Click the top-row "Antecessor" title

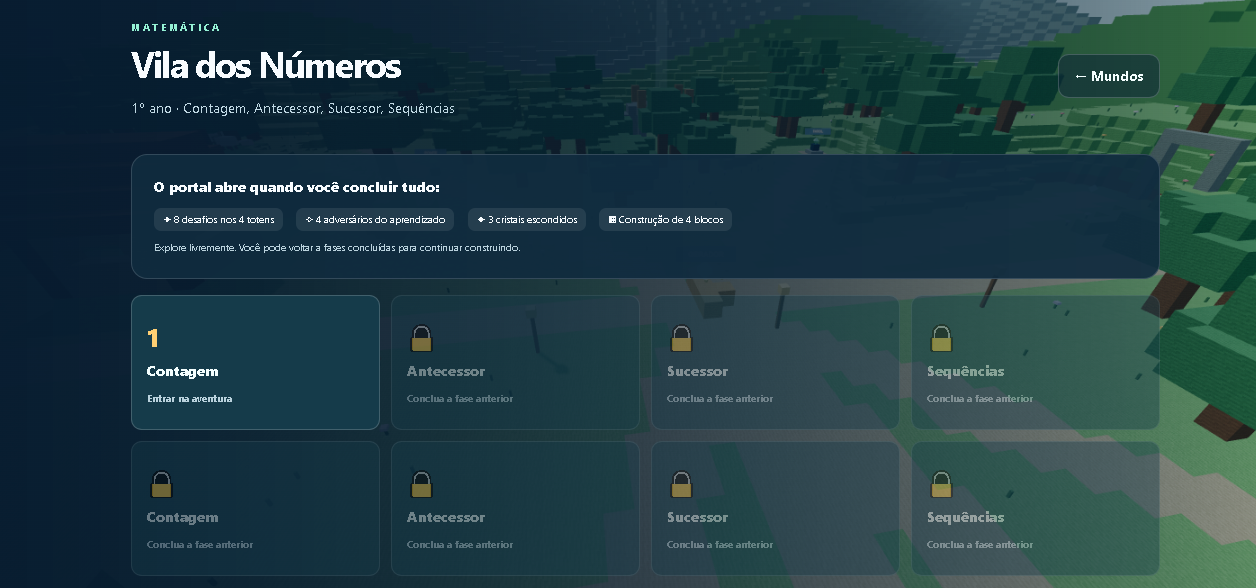[446, 371]
